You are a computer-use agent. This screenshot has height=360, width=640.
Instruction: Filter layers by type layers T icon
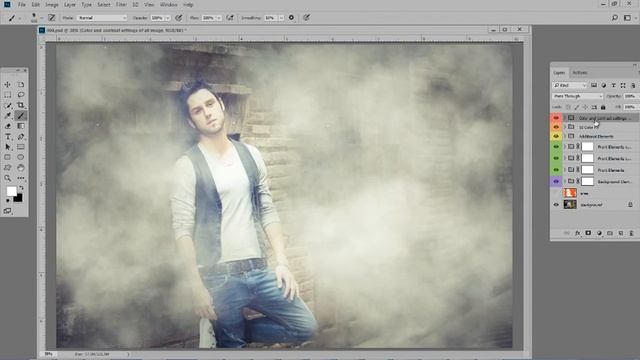point(613,85)
